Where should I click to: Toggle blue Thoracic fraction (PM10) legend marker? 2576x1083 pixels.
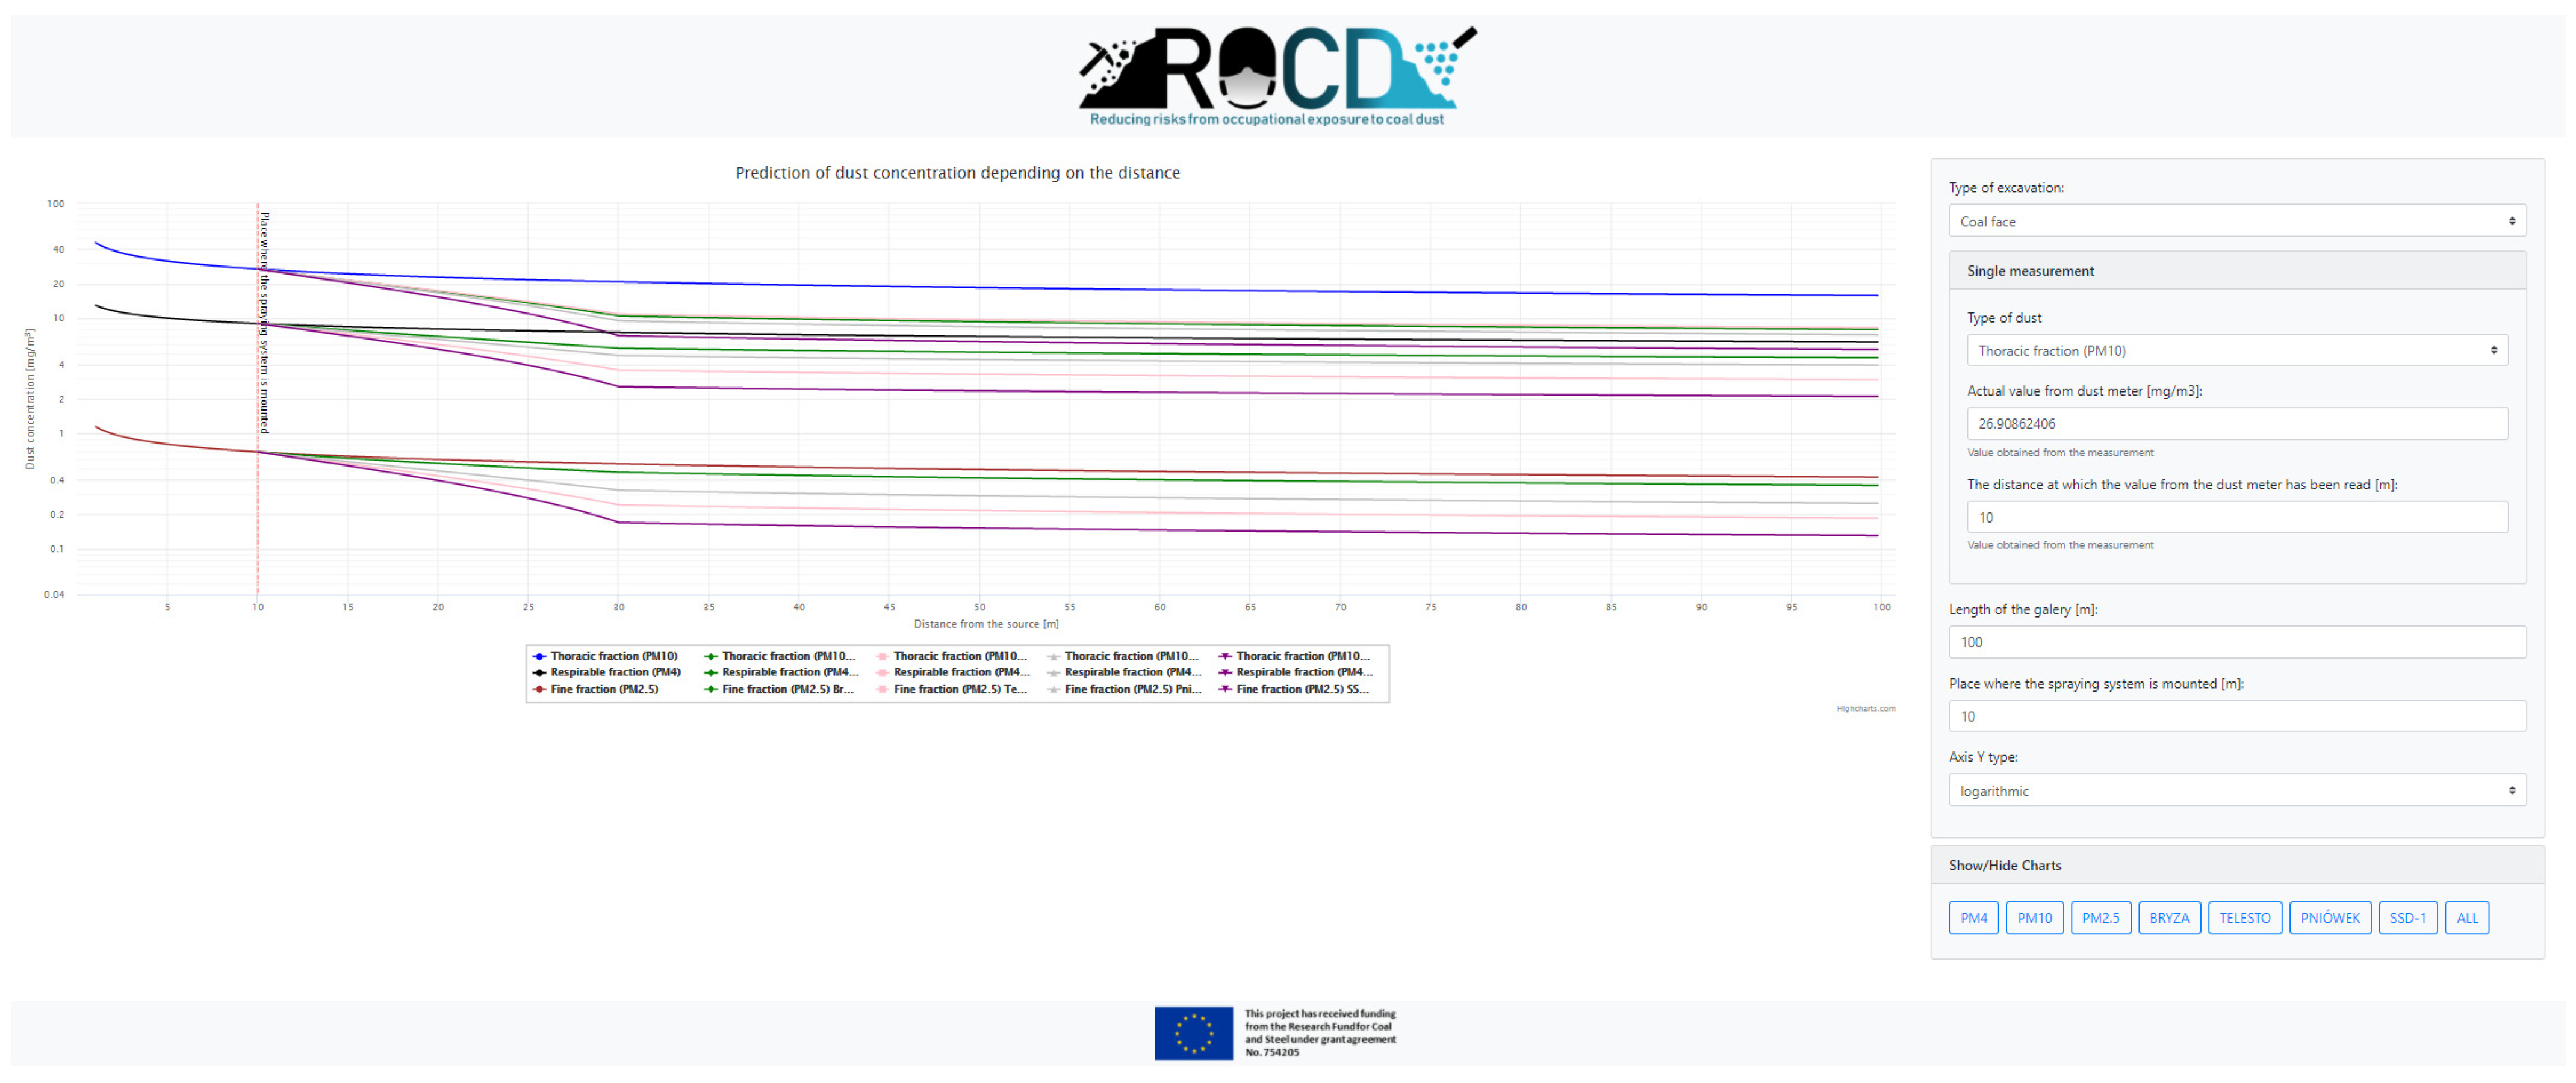[540, 656]
